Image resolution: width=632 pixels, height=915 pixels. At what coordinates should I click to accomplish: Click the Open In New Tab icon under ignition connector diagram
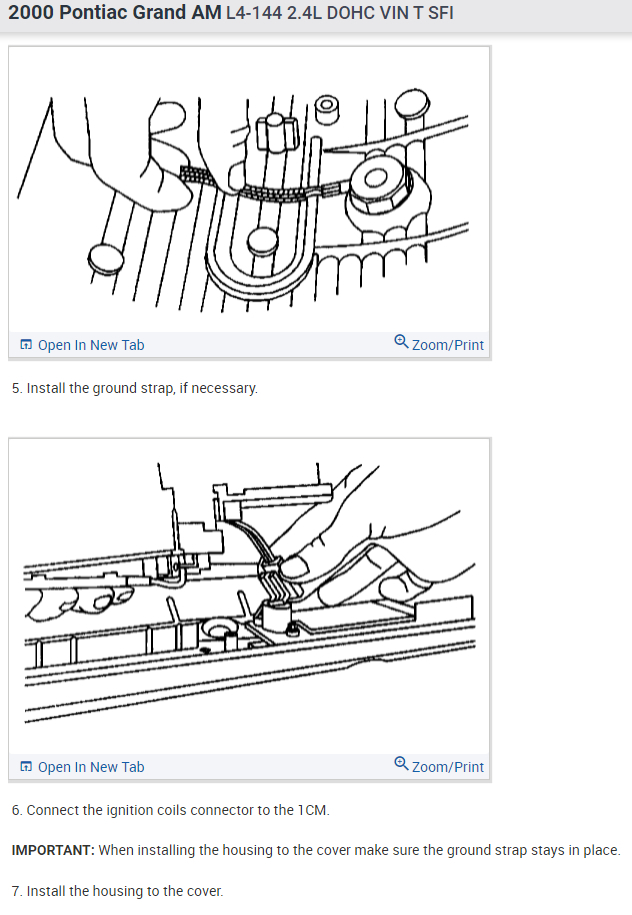pos(26,766)
